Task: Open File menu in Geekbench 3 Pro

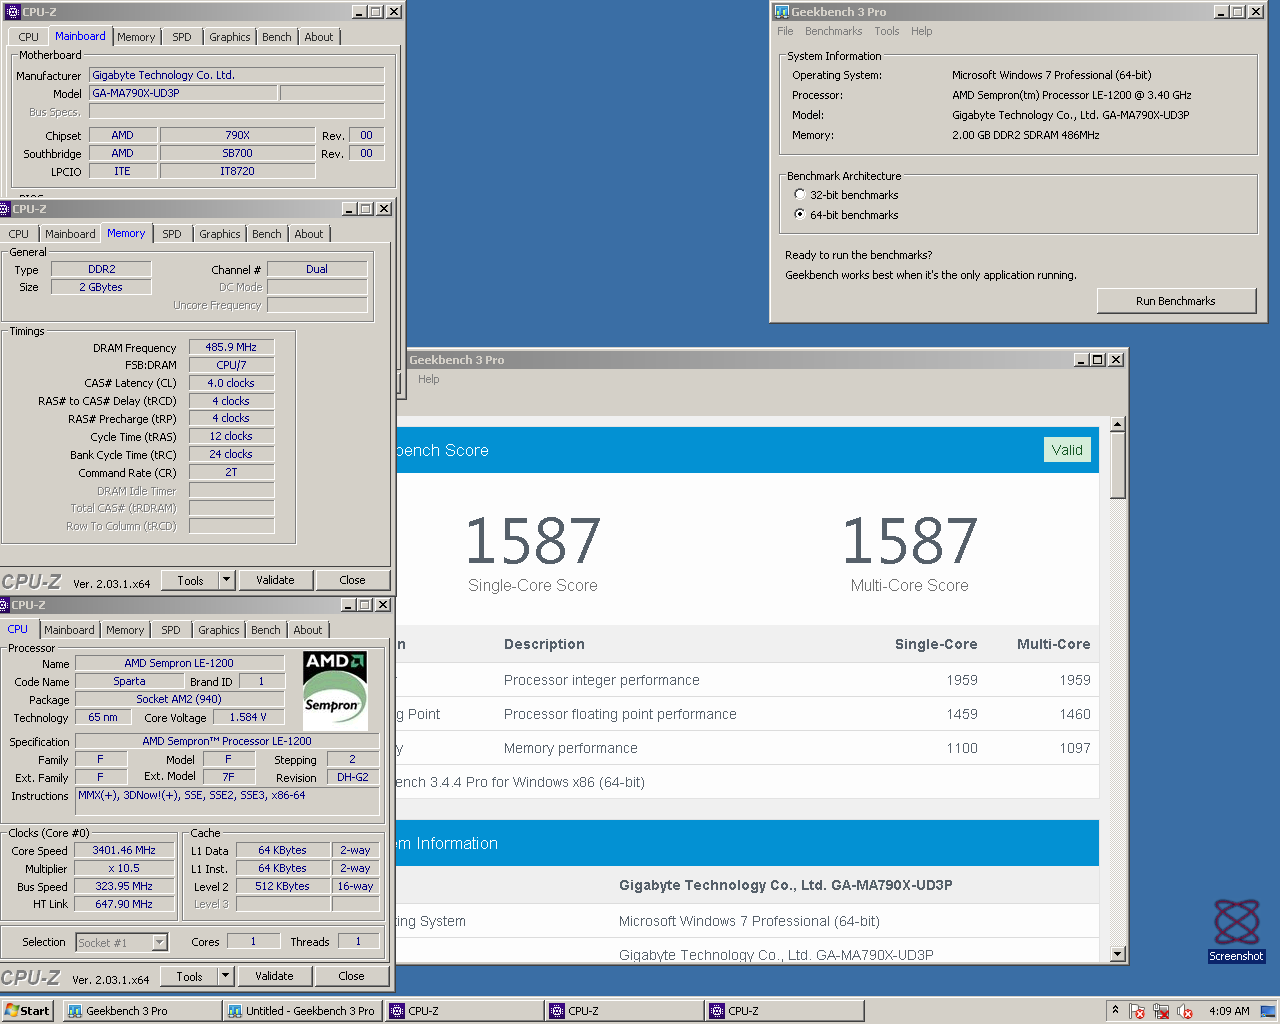Action: point(785,31)
